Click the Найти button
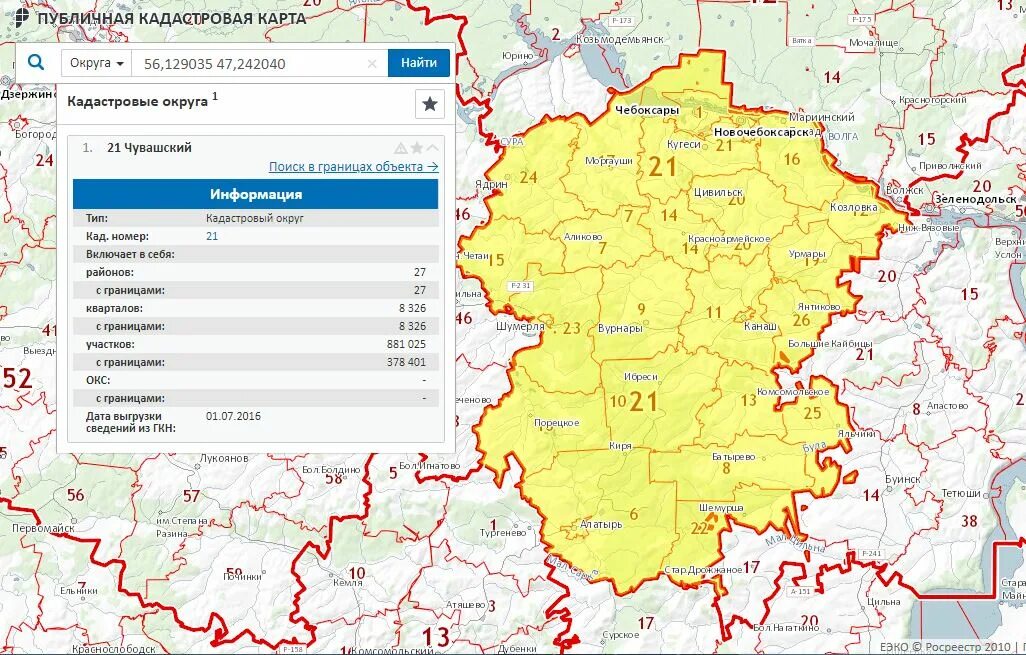The image size is (1026, 655). pyautogui.click(x=419, y=63)
